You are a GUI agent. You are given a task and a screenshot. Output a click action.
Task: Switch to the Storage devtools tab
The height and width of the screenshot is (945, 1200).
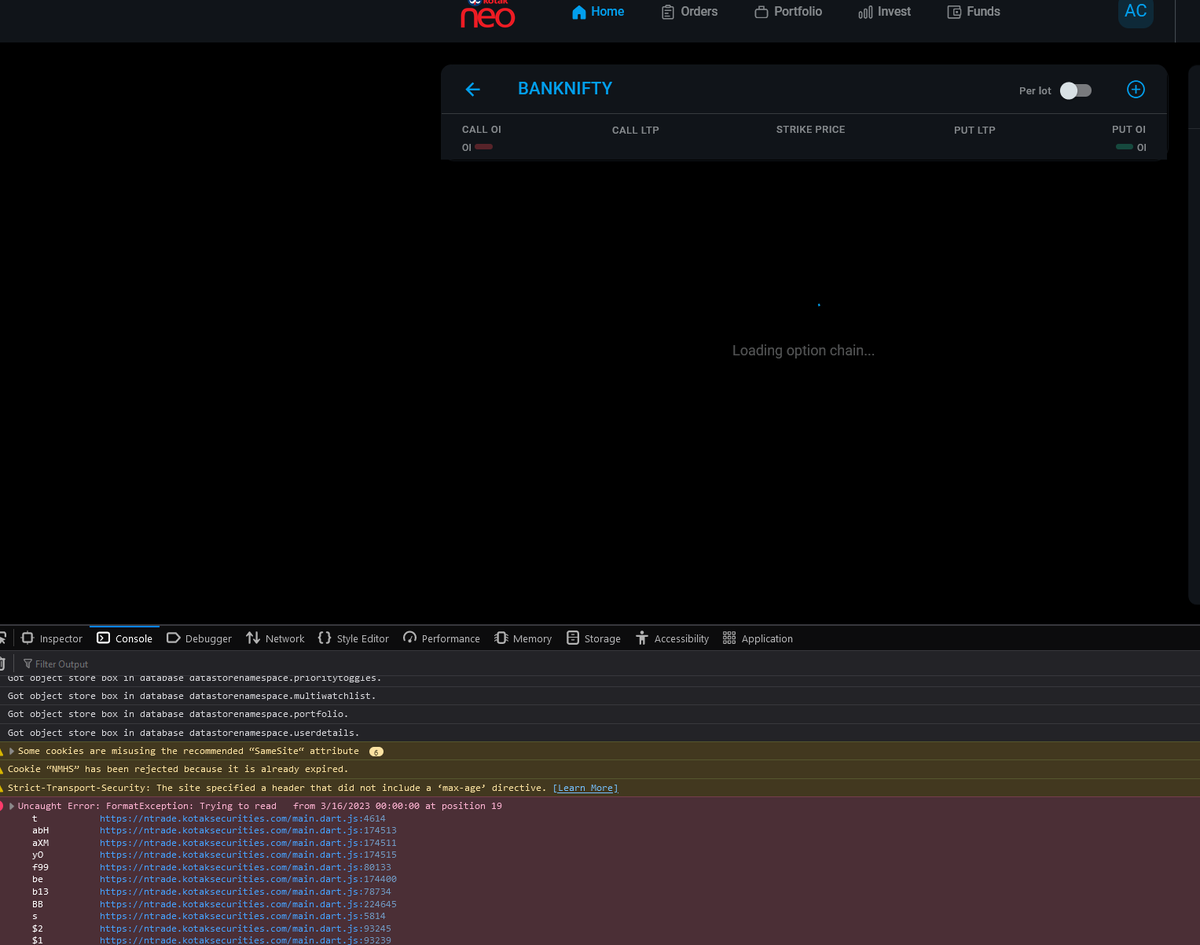click(x=593, y=638)
